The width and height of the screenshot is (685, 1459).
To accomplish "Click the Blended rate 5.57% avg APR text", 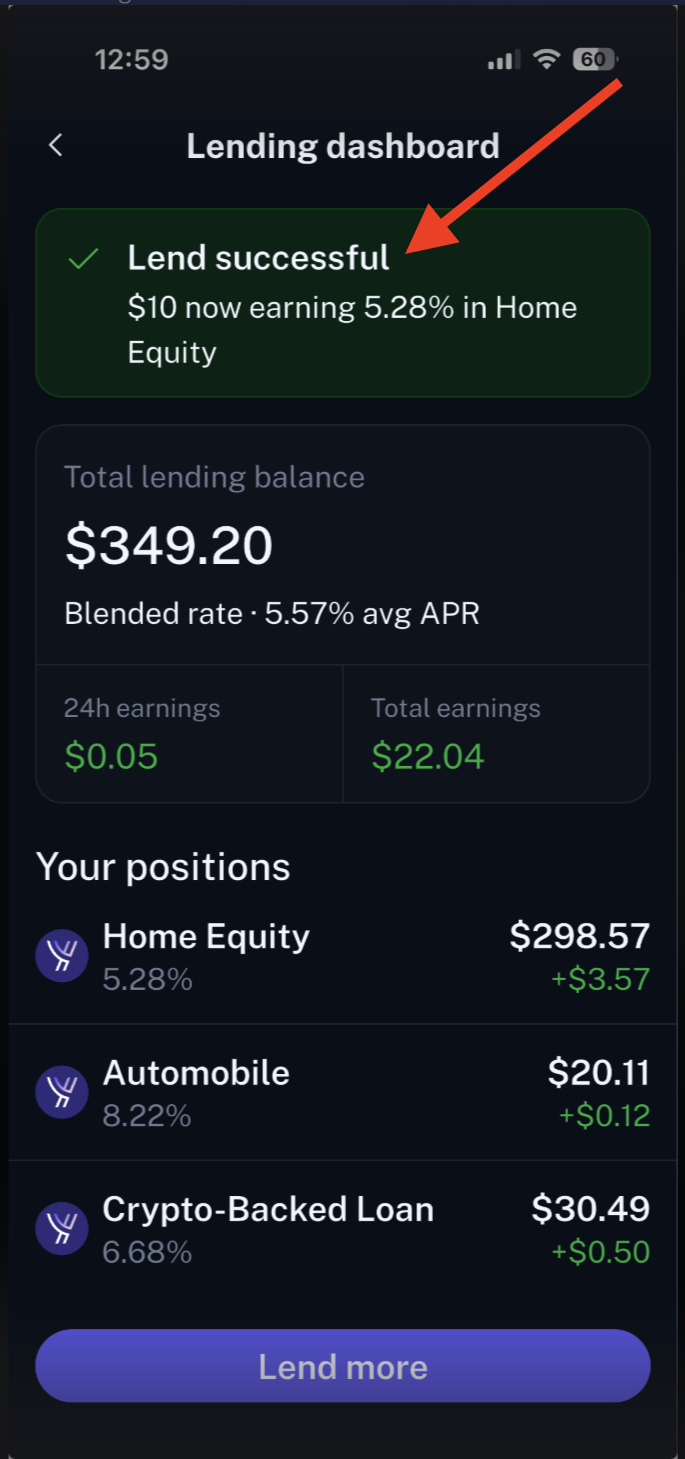I will pyautogui.click(x=272, y=613).
